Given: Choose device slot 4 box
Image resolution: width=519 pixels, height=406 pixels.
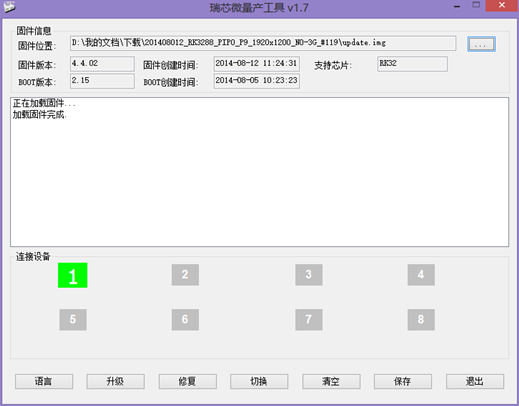Looking at the screenshot, I should pos(421,275).
